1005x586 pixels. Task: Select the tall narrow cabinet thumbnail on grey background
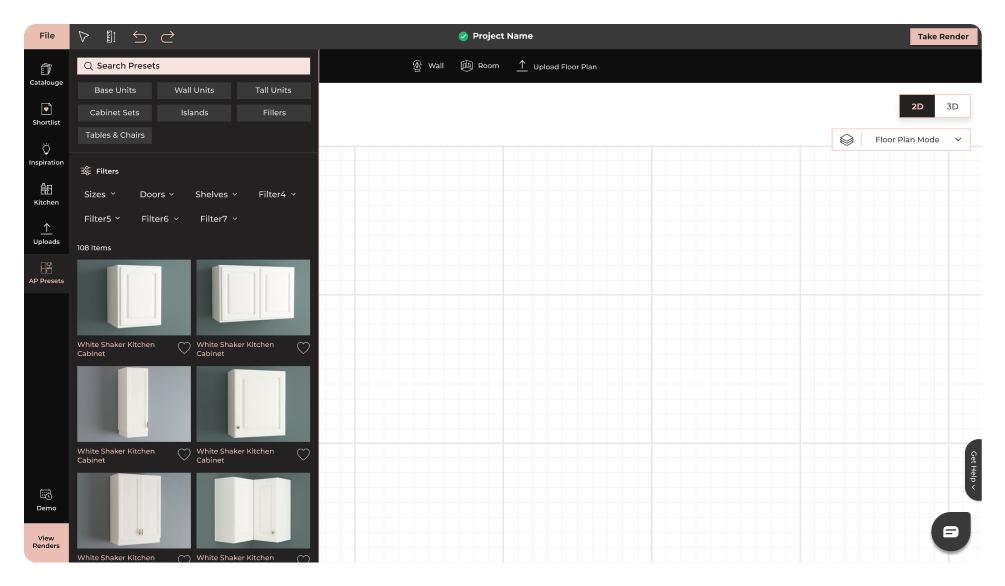click(134, 404)
